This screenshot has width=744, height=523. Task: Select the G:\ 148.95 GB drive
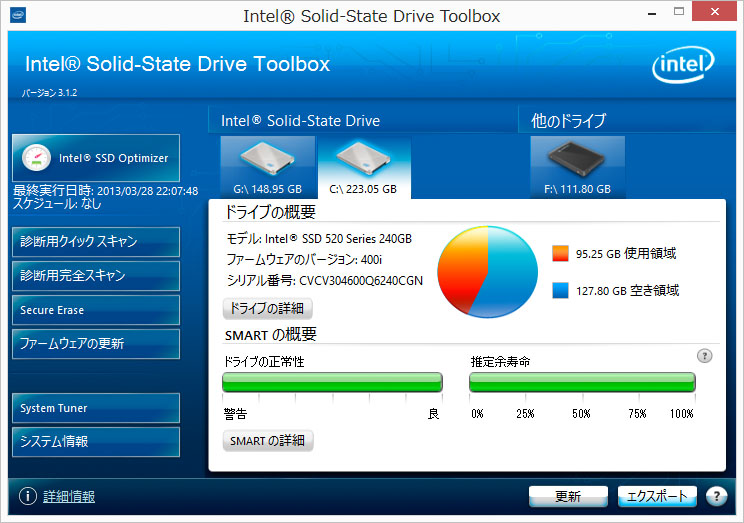tap(268, 167)
